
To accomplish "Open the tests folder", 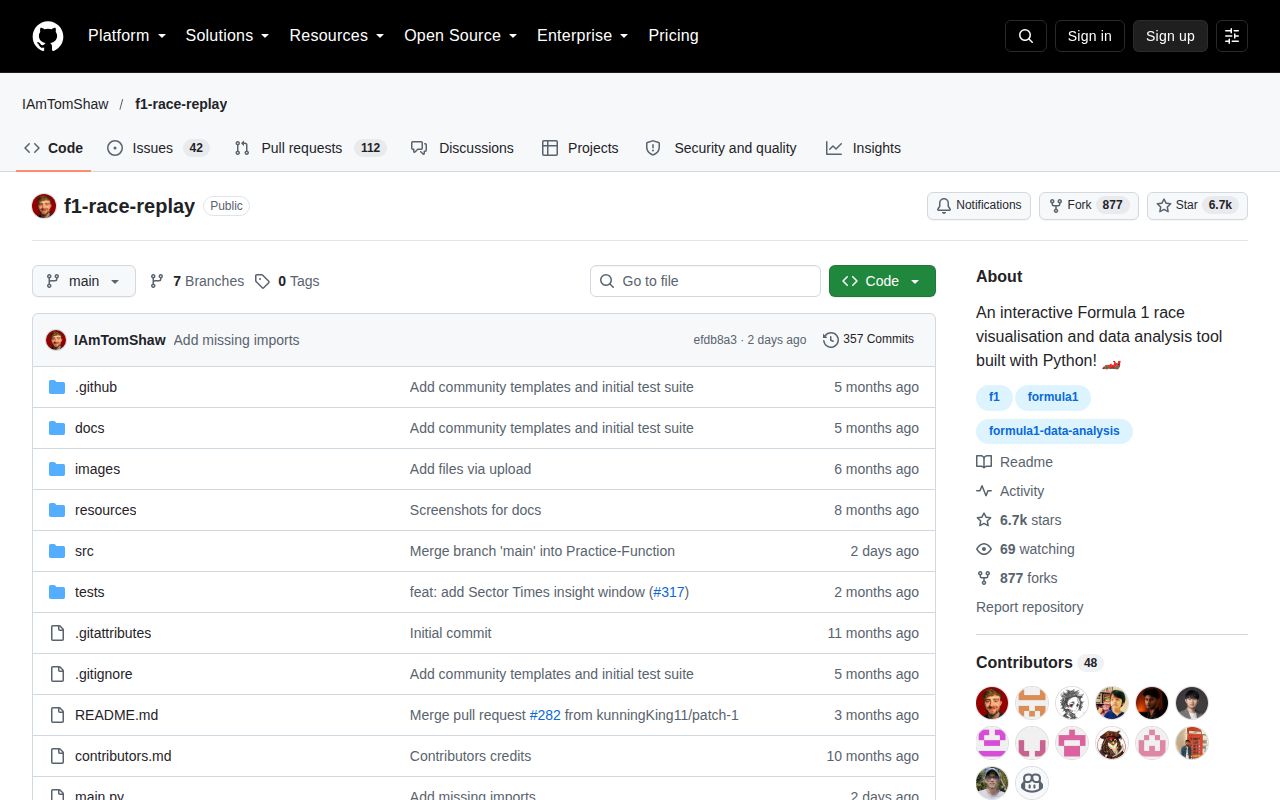I will coord(90,592).
